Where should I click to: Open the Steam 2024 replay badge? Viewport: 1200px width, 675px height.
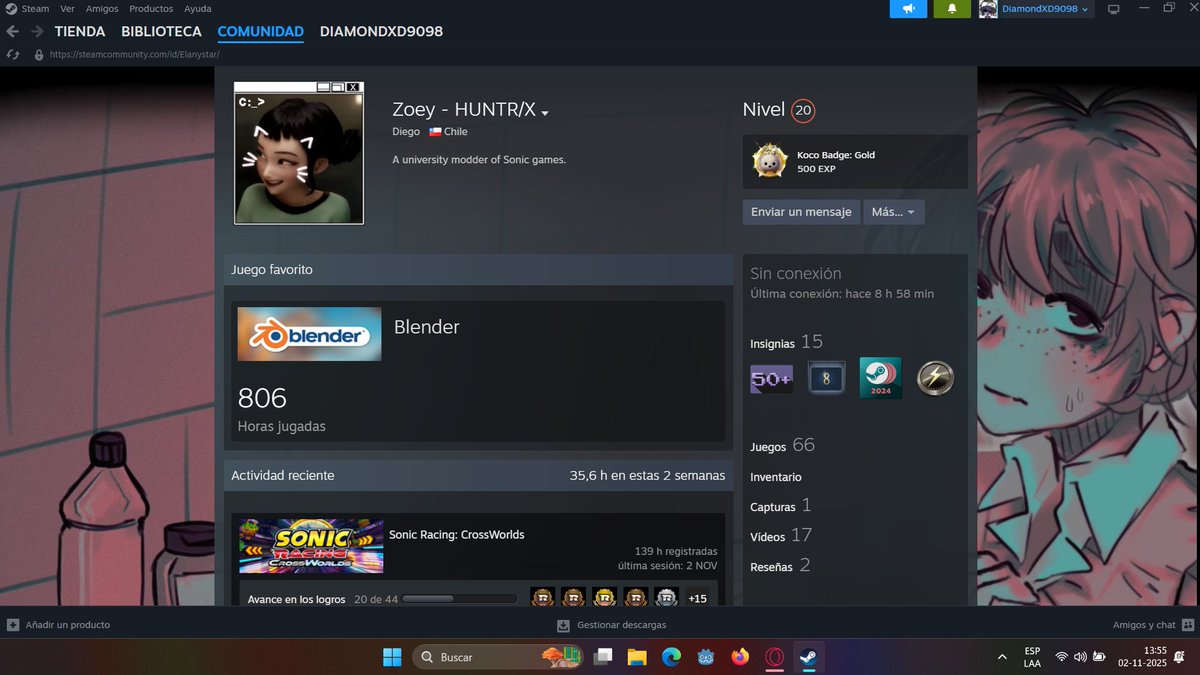880,378
